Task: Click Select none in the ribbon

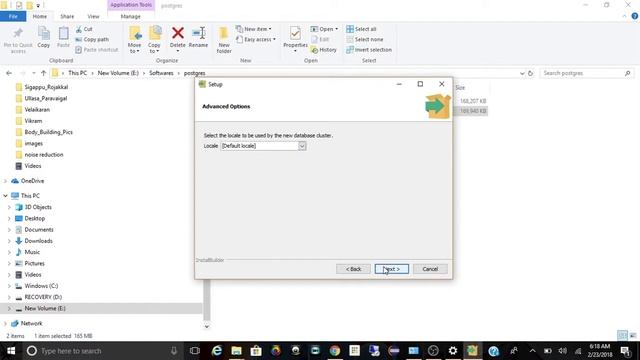Action: 365,39
